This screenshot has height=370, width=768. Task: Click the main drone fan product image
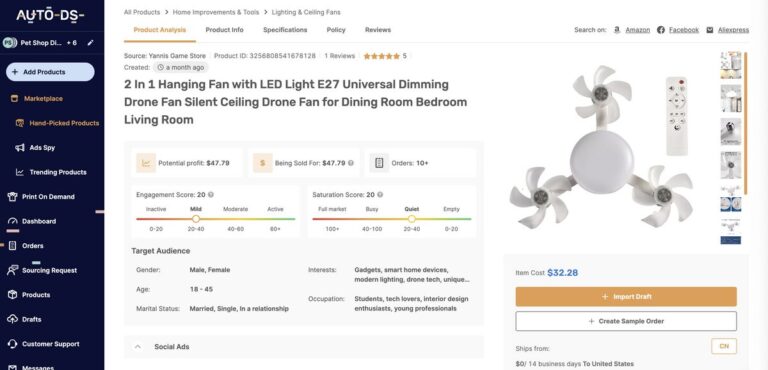601,147
